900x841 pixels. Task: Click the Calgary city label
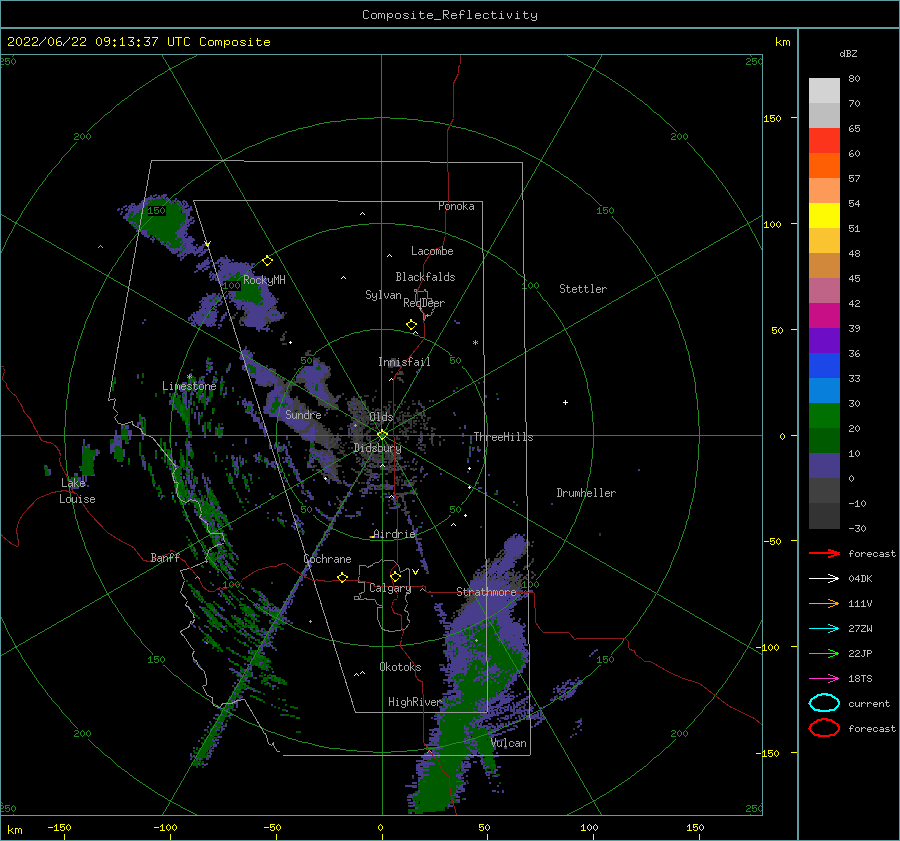tap(390, 588)
